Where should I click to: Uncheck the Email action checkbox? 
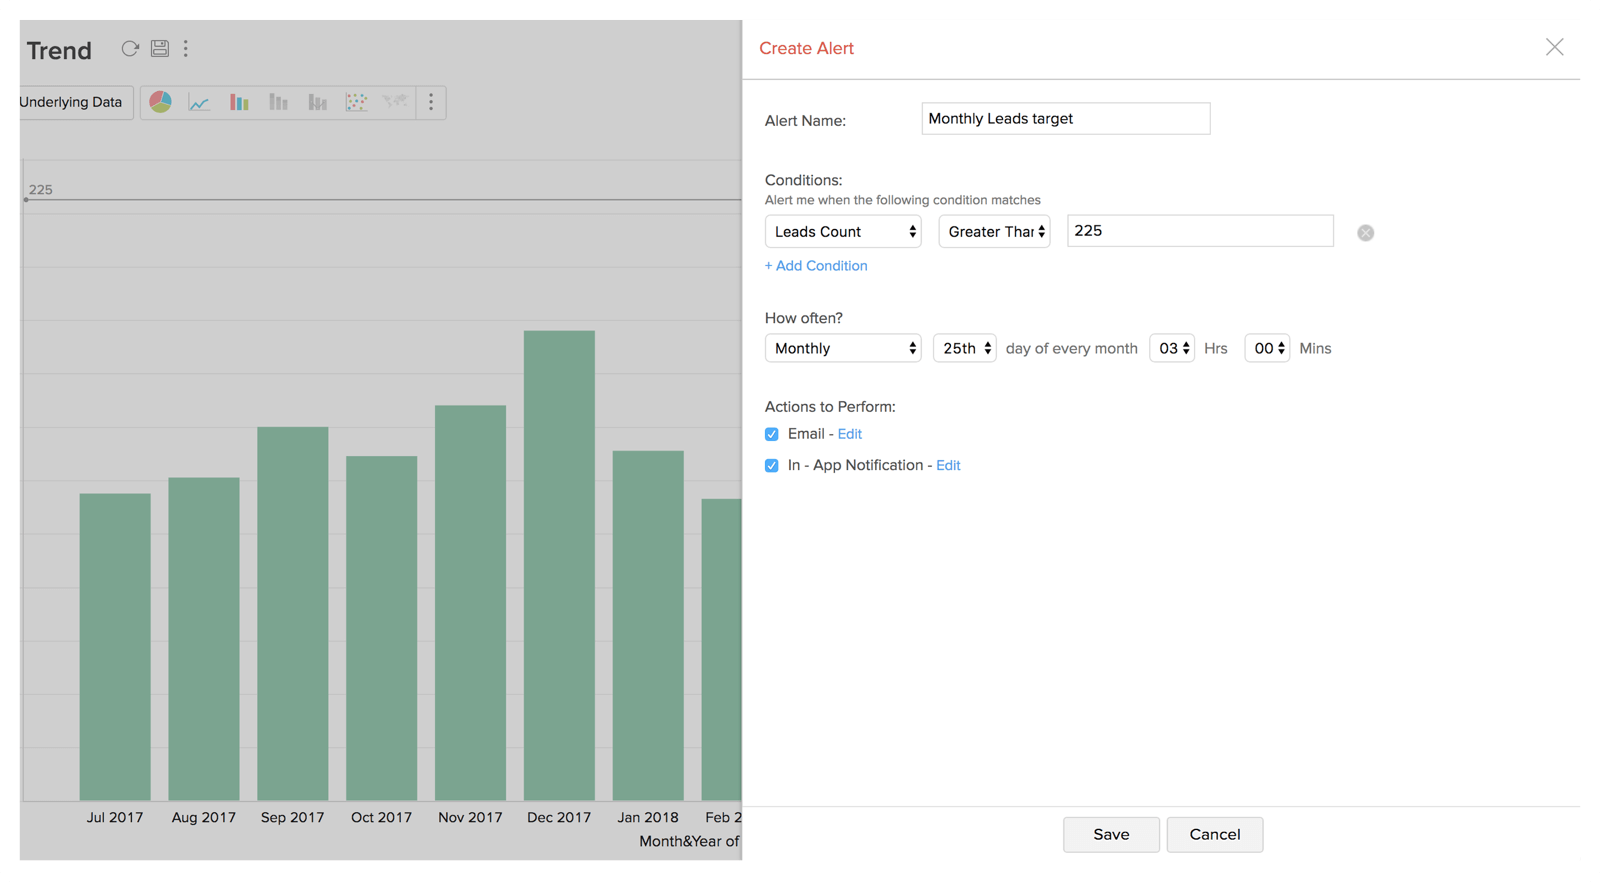click(x=772, y=434)
